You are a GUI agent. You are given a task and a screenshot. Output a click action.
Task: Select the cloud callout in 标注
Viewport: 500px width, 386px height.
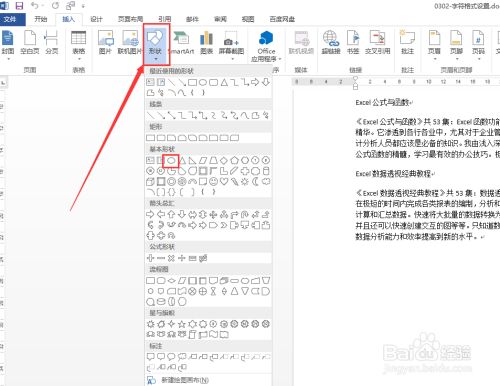tap(182, 357)
